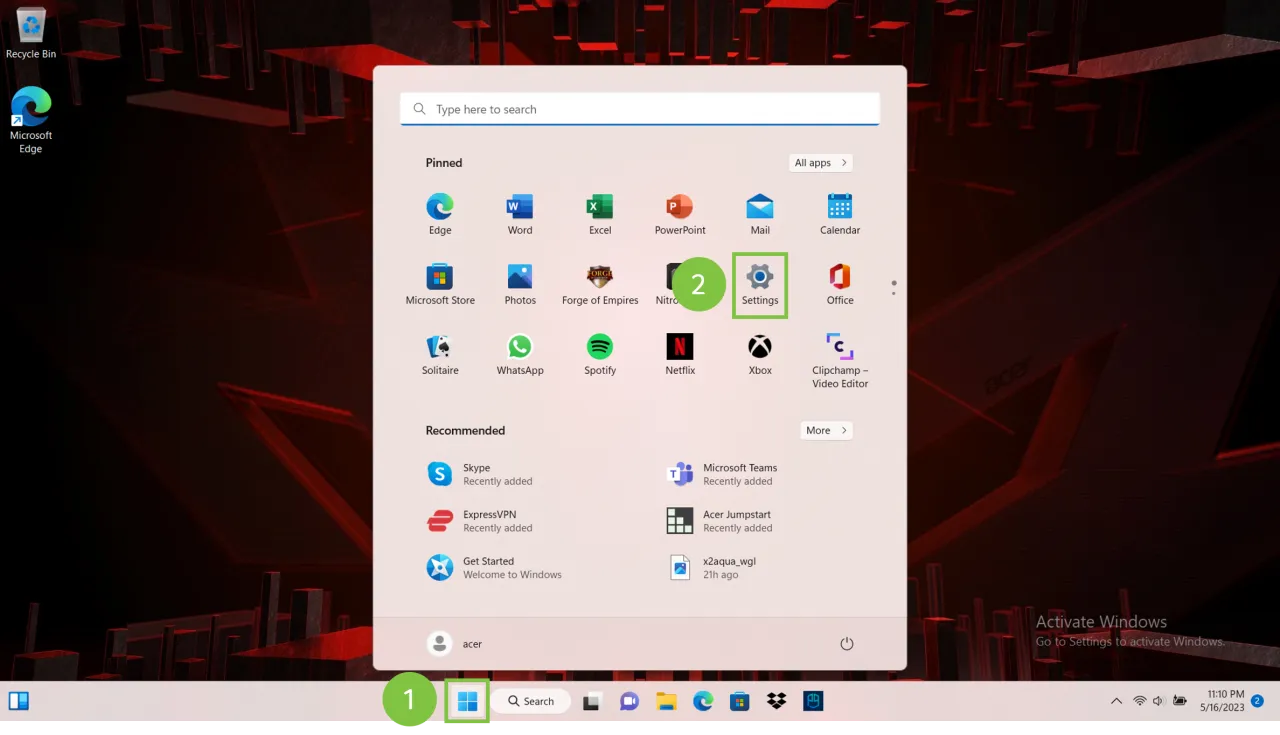Click the Start menu search field

(640, 109)
